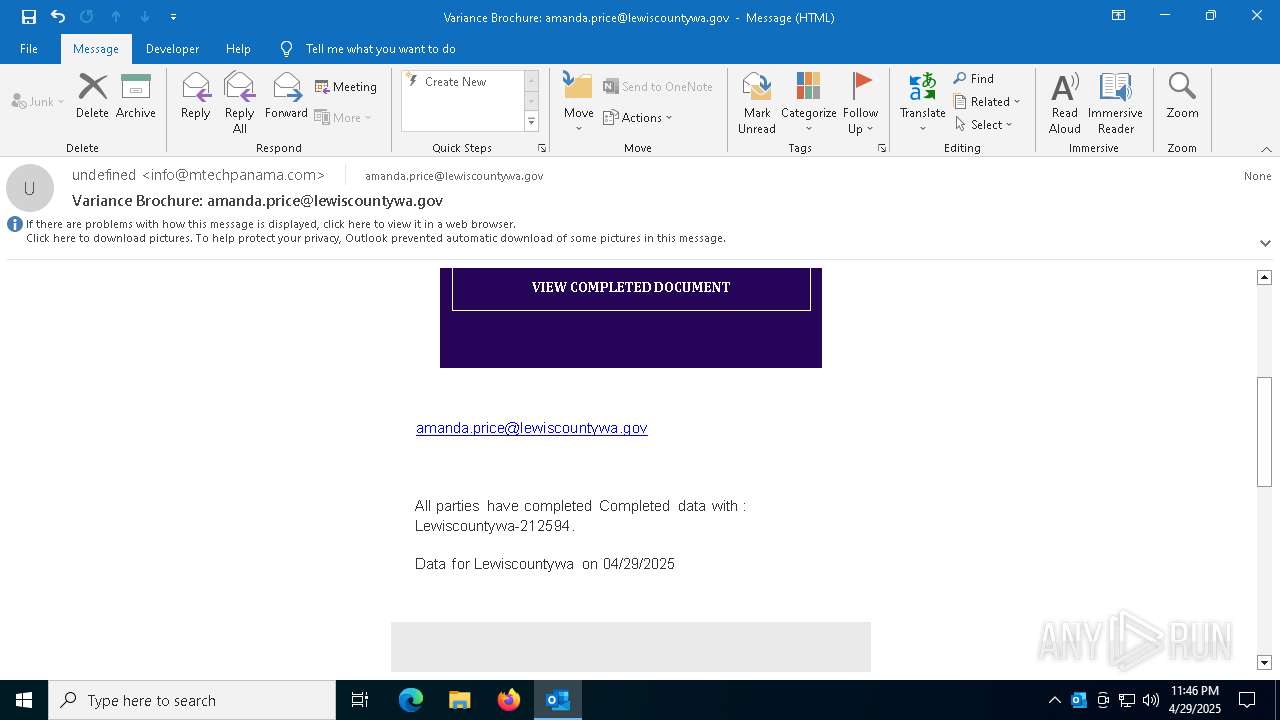Click the sender name info@mtechpanama.com
Viewport: 1280px width, 720px height.
click(198, 175)
